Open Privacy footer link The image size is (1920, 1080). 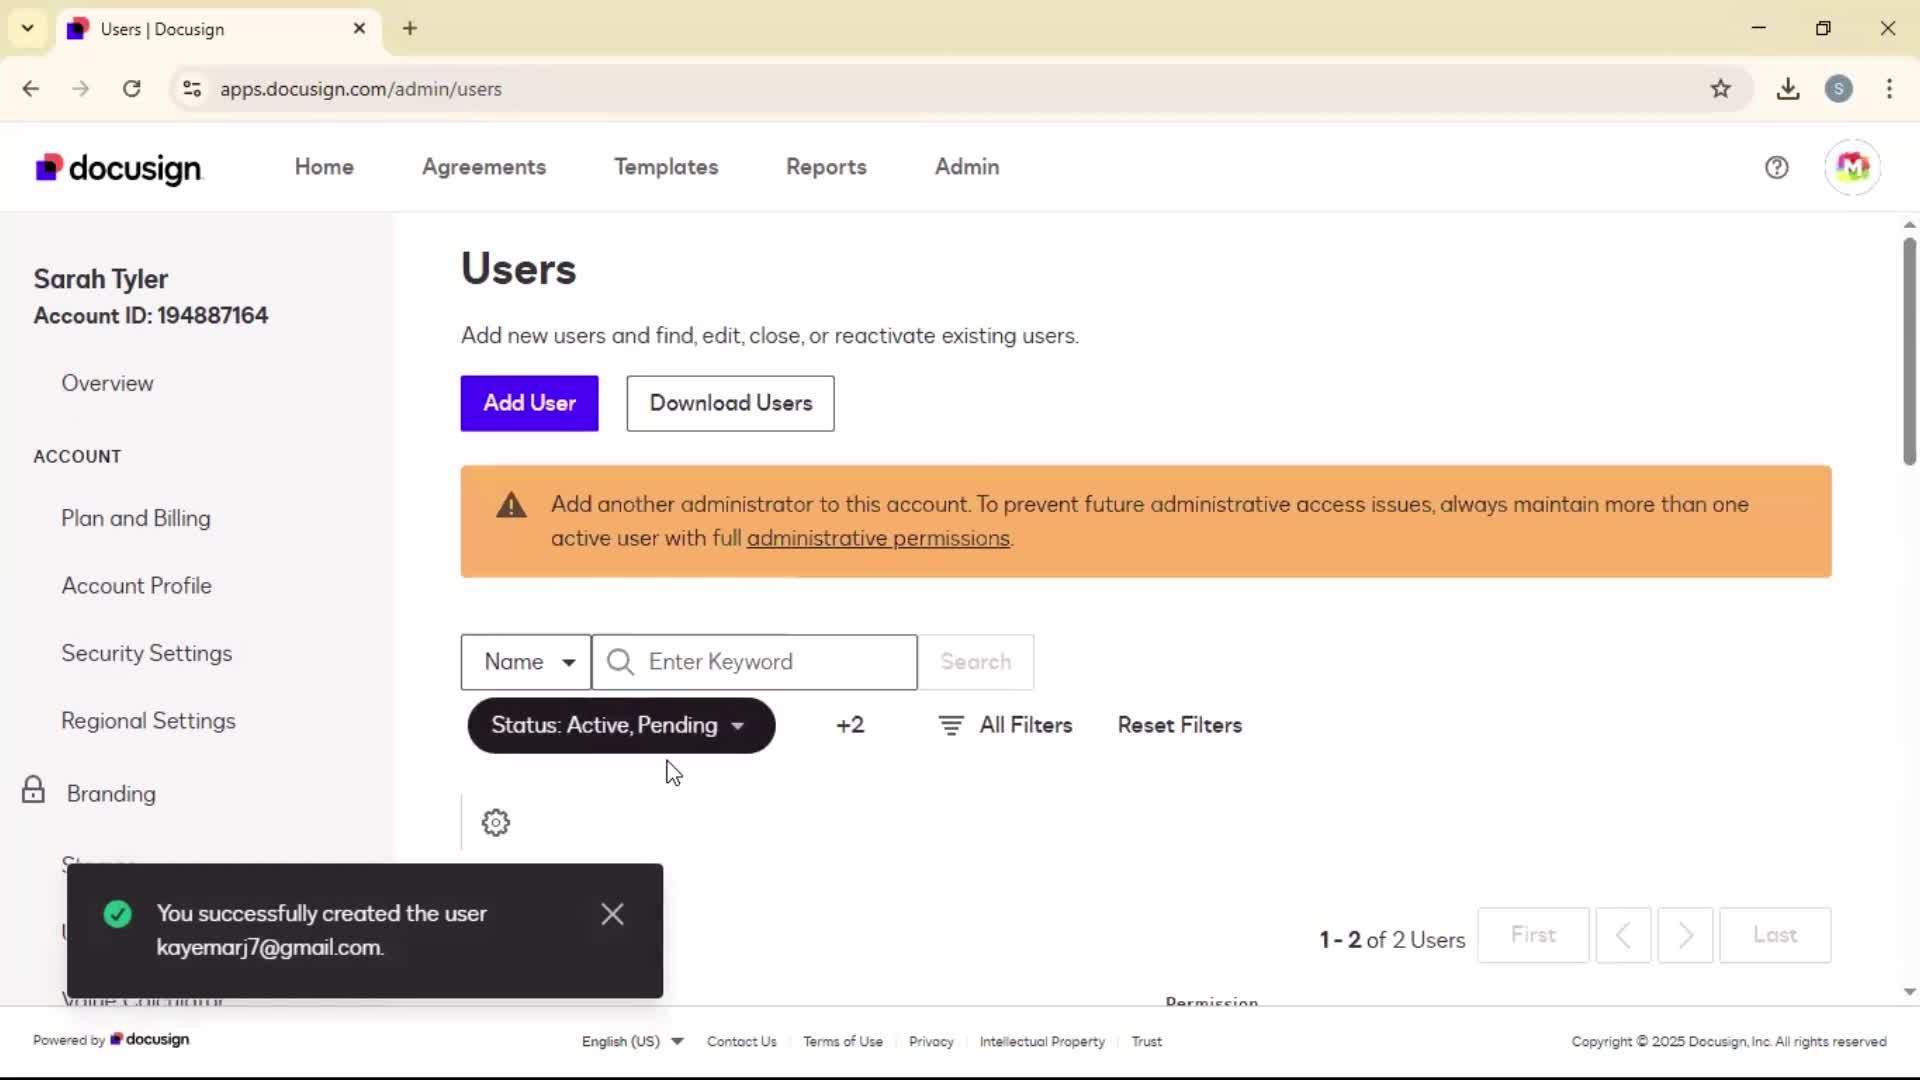pyautogui.click(x=931, y=1041)
